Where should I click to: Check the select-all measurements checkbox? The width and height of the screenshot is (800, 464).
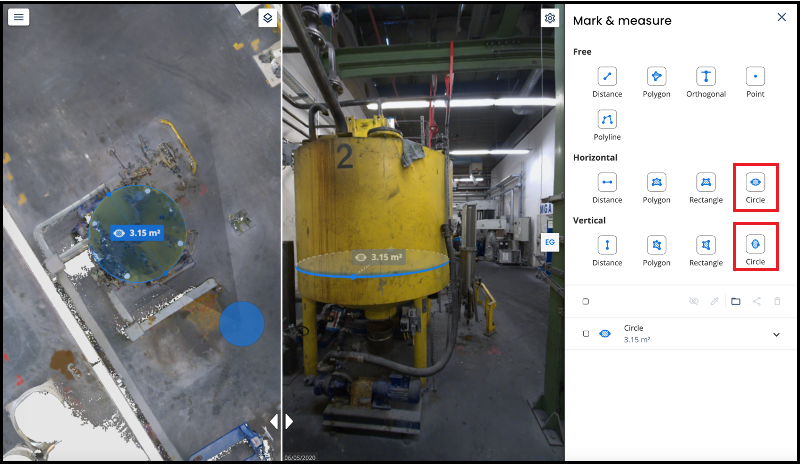(586, 302)
